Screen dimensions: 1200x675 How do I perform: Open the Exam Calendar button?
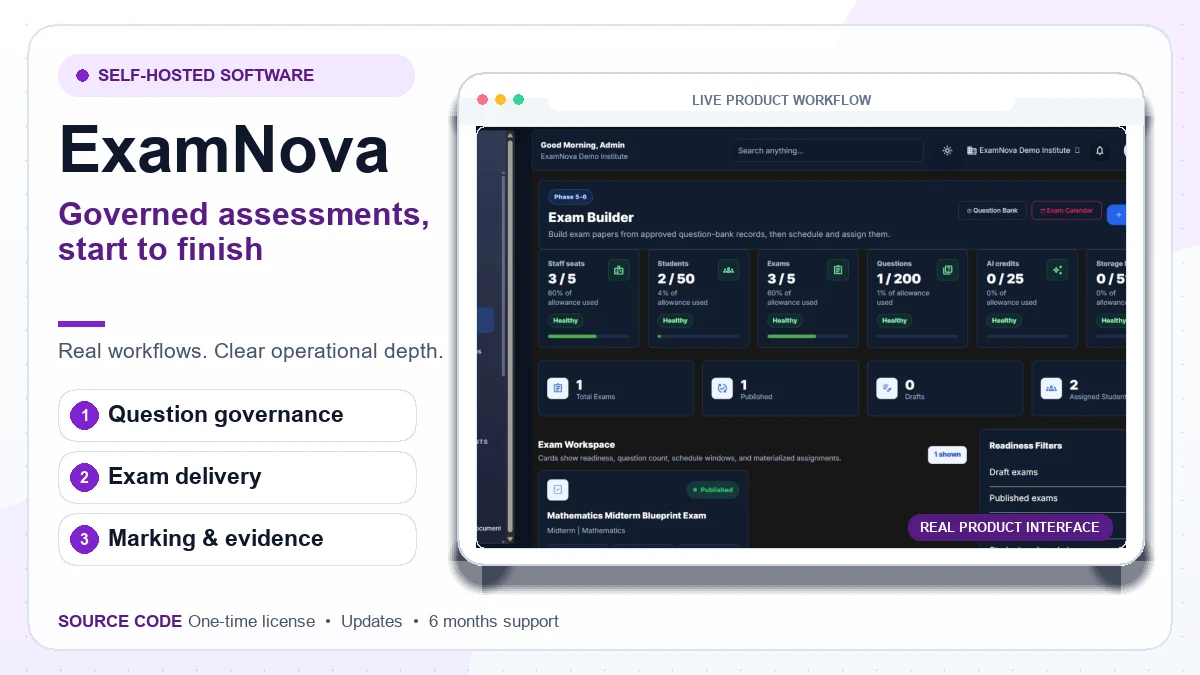pyautogui.click(x=1066, y=211)
